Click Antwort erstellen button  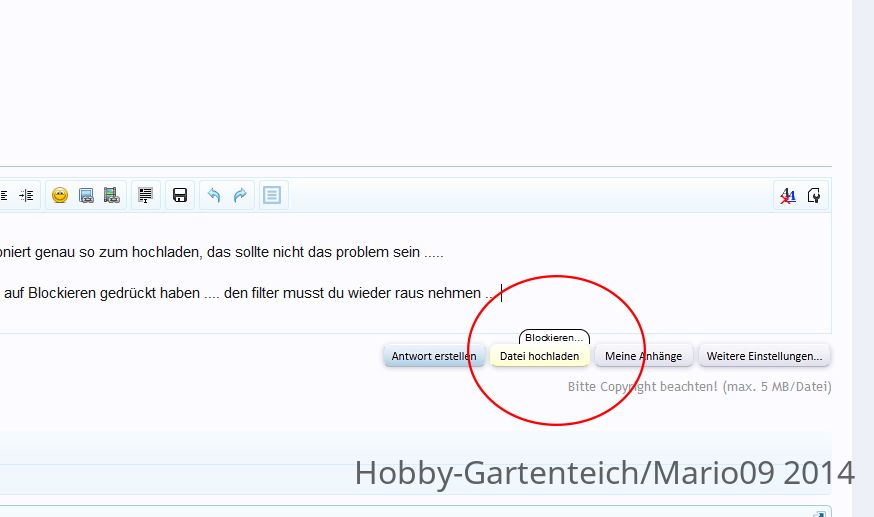tap(434, 356)
